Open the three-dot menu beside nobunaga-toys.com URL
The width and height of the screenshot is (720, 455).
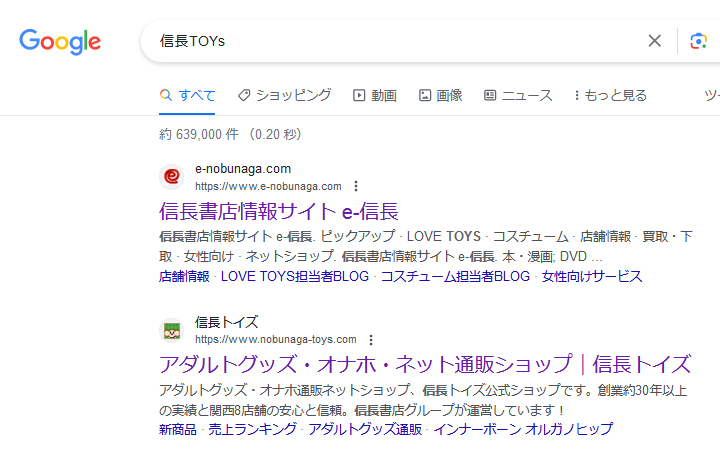371,340
